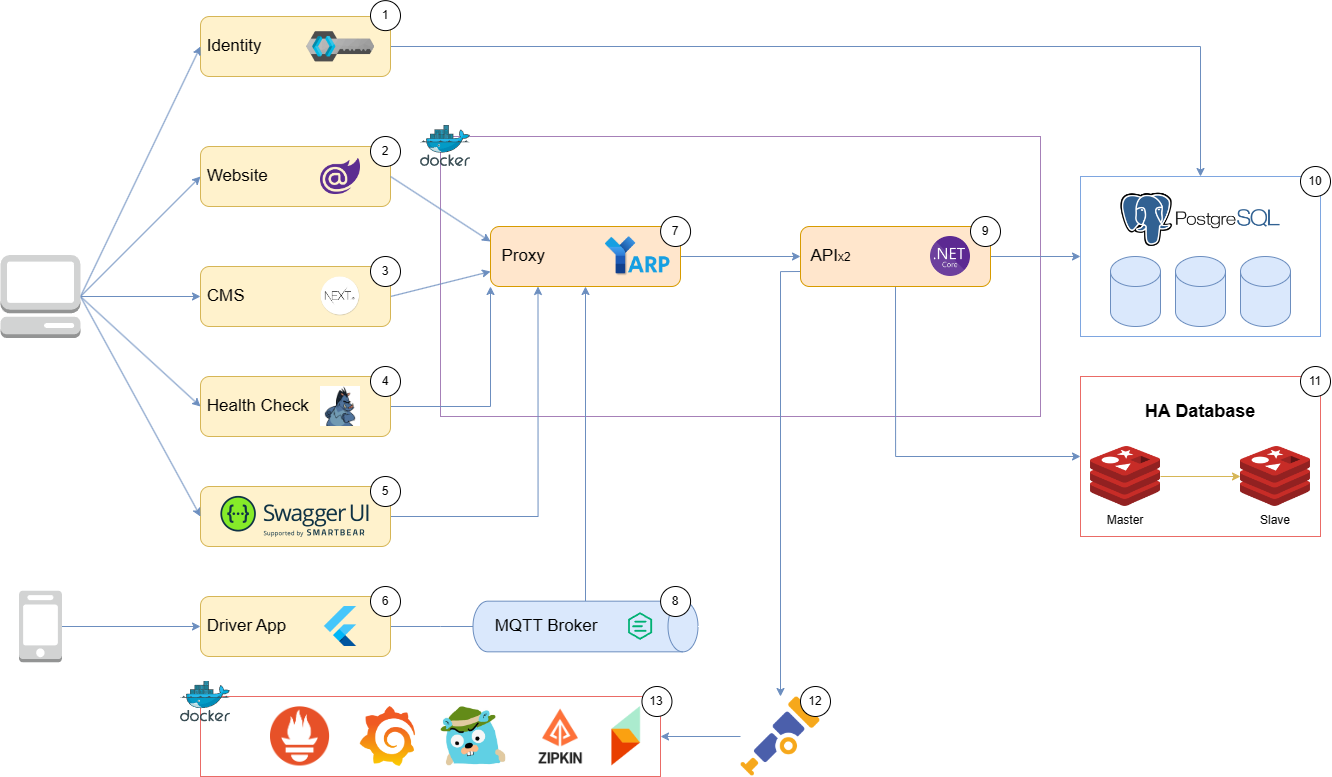Select the "Swagger UI" wordmark text
Image resolution: width=1332 pixels, height=777 pixels.
[316, 513]
